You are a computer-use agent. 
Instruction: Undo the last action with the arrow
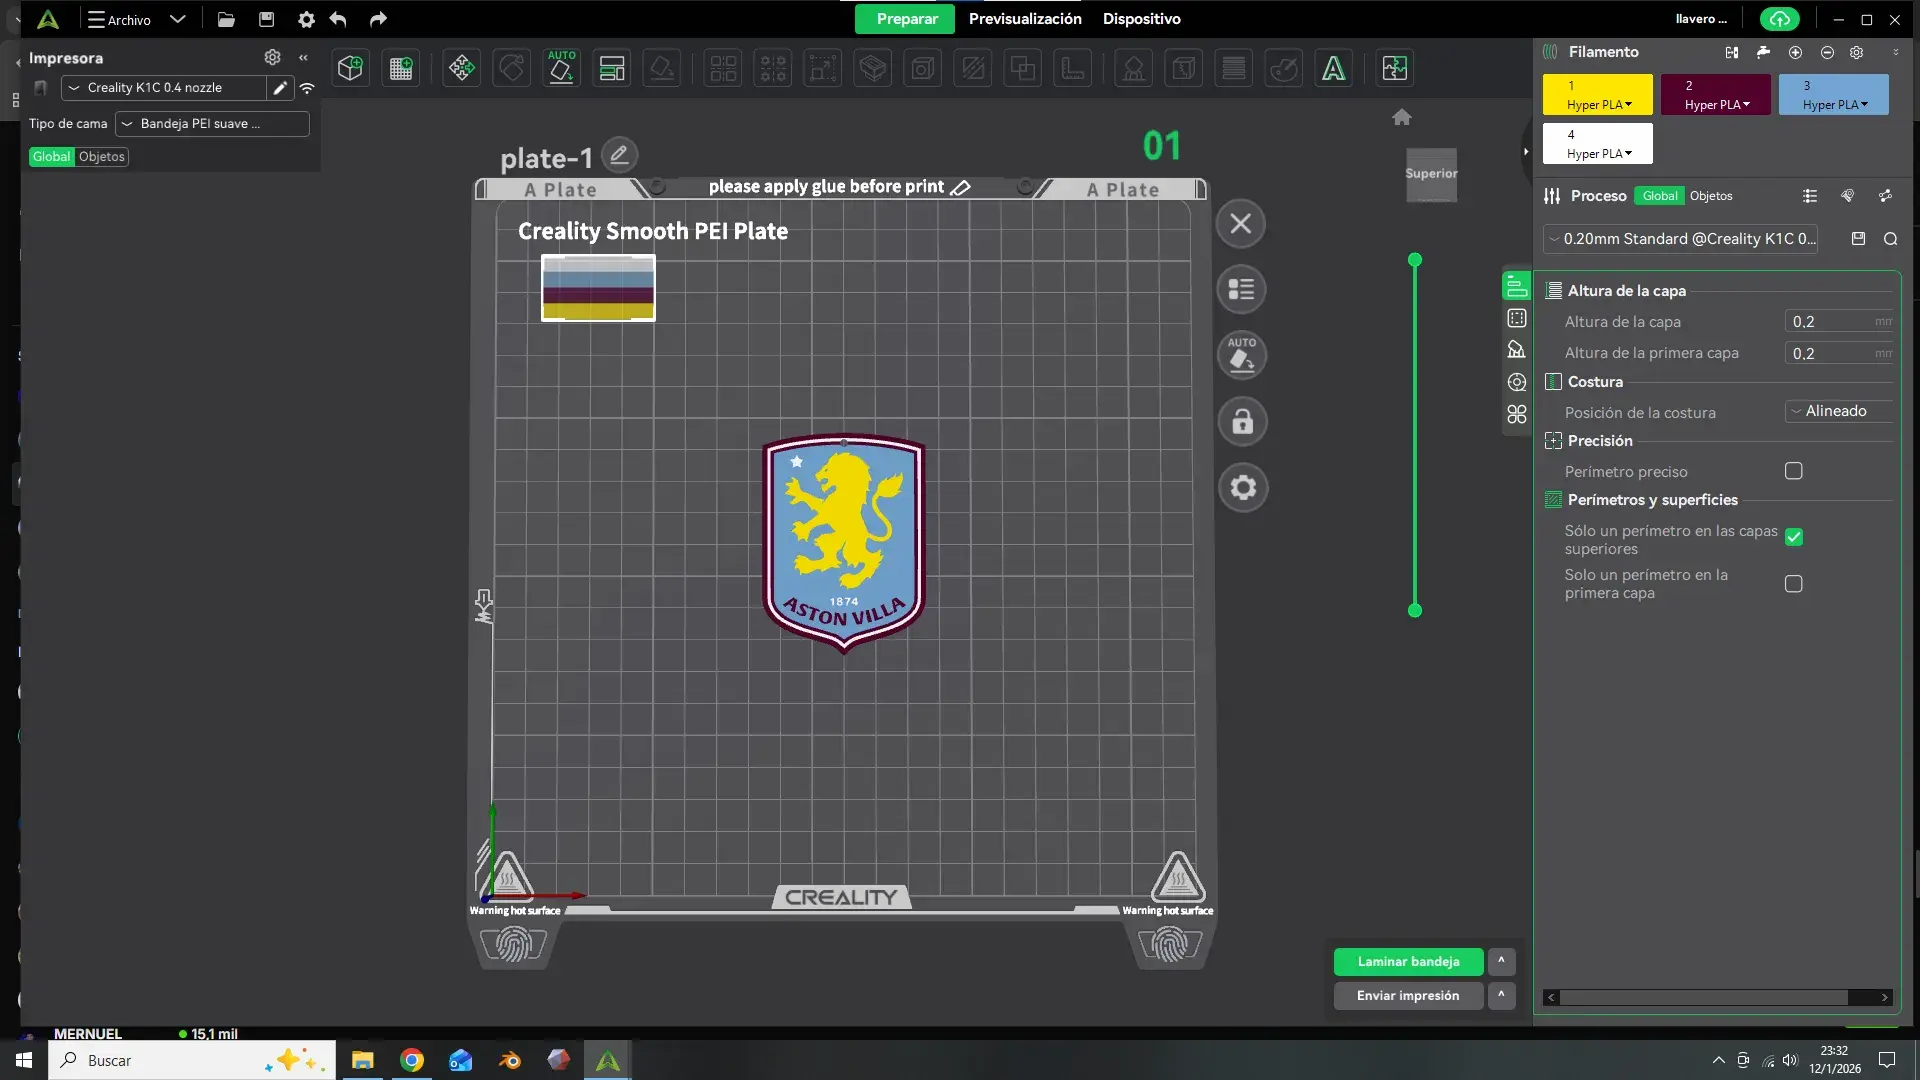(x=338, y=19)
